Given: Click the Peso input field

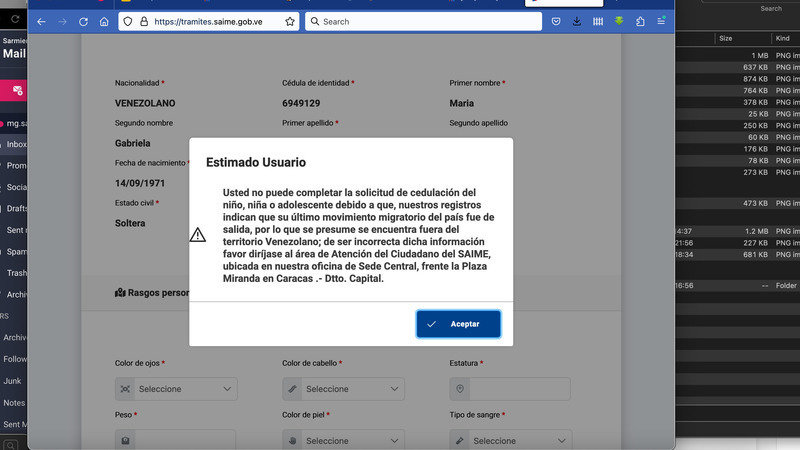Looking at the screenshot, I should 185,440.
